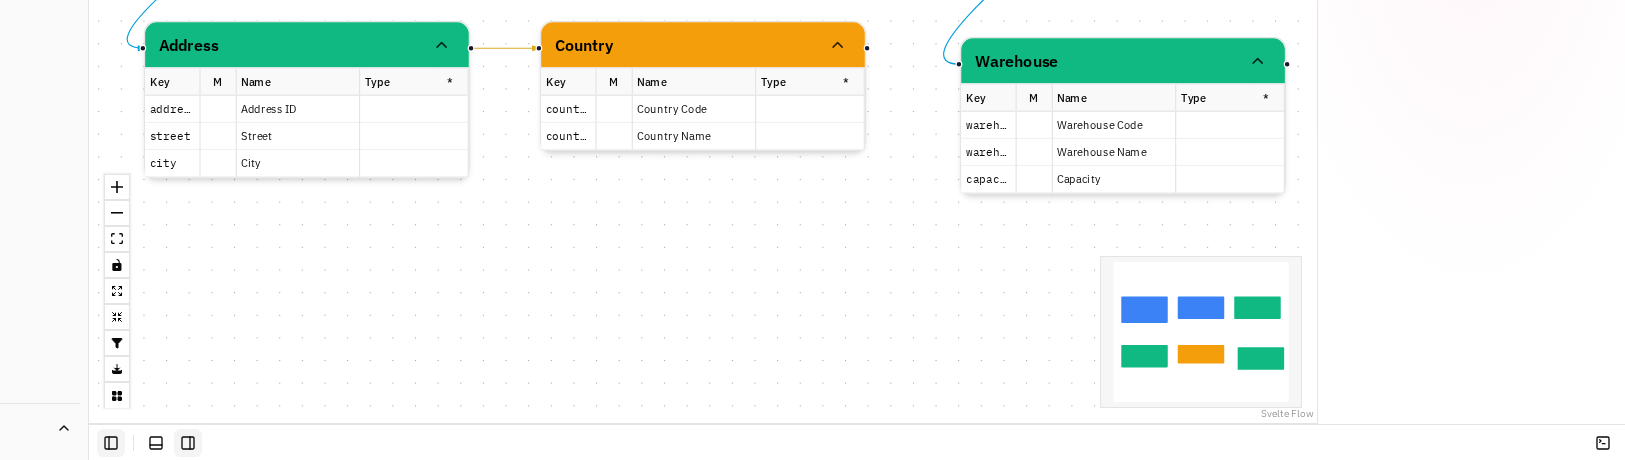Select the Country Code row
The image size is (1625, 460).
[703, 109]
